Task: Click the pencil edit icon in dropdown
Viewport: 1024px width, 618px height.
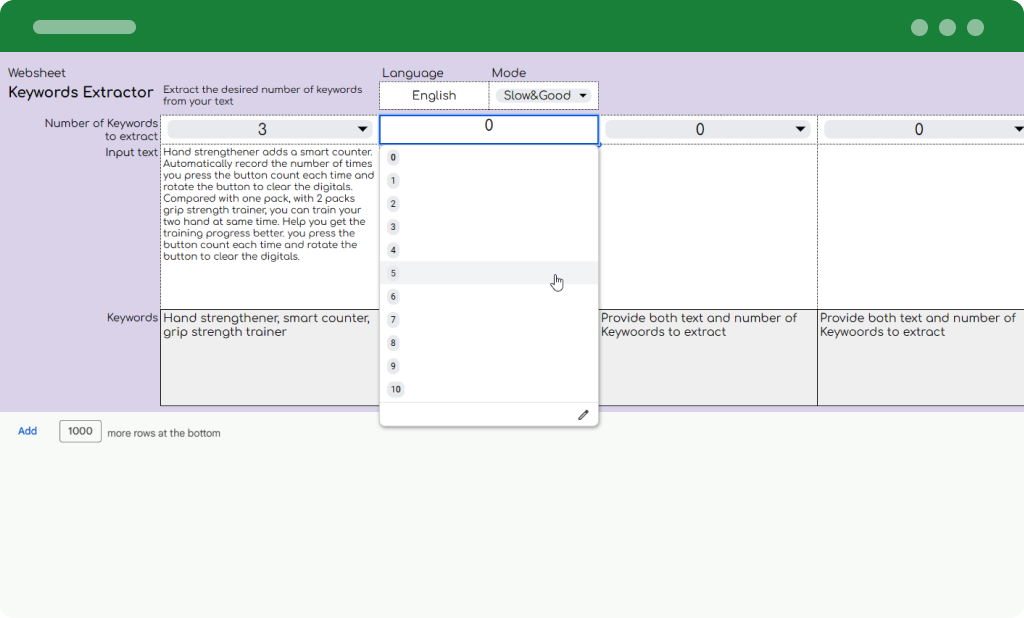Action: click(583, 415)
